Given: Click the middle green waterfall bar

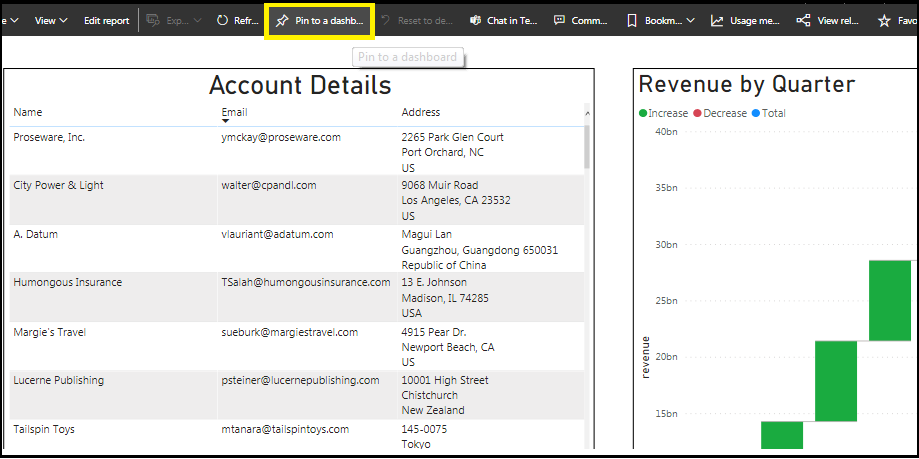Looking at the screenshot, I should click(x=836, y=381).
